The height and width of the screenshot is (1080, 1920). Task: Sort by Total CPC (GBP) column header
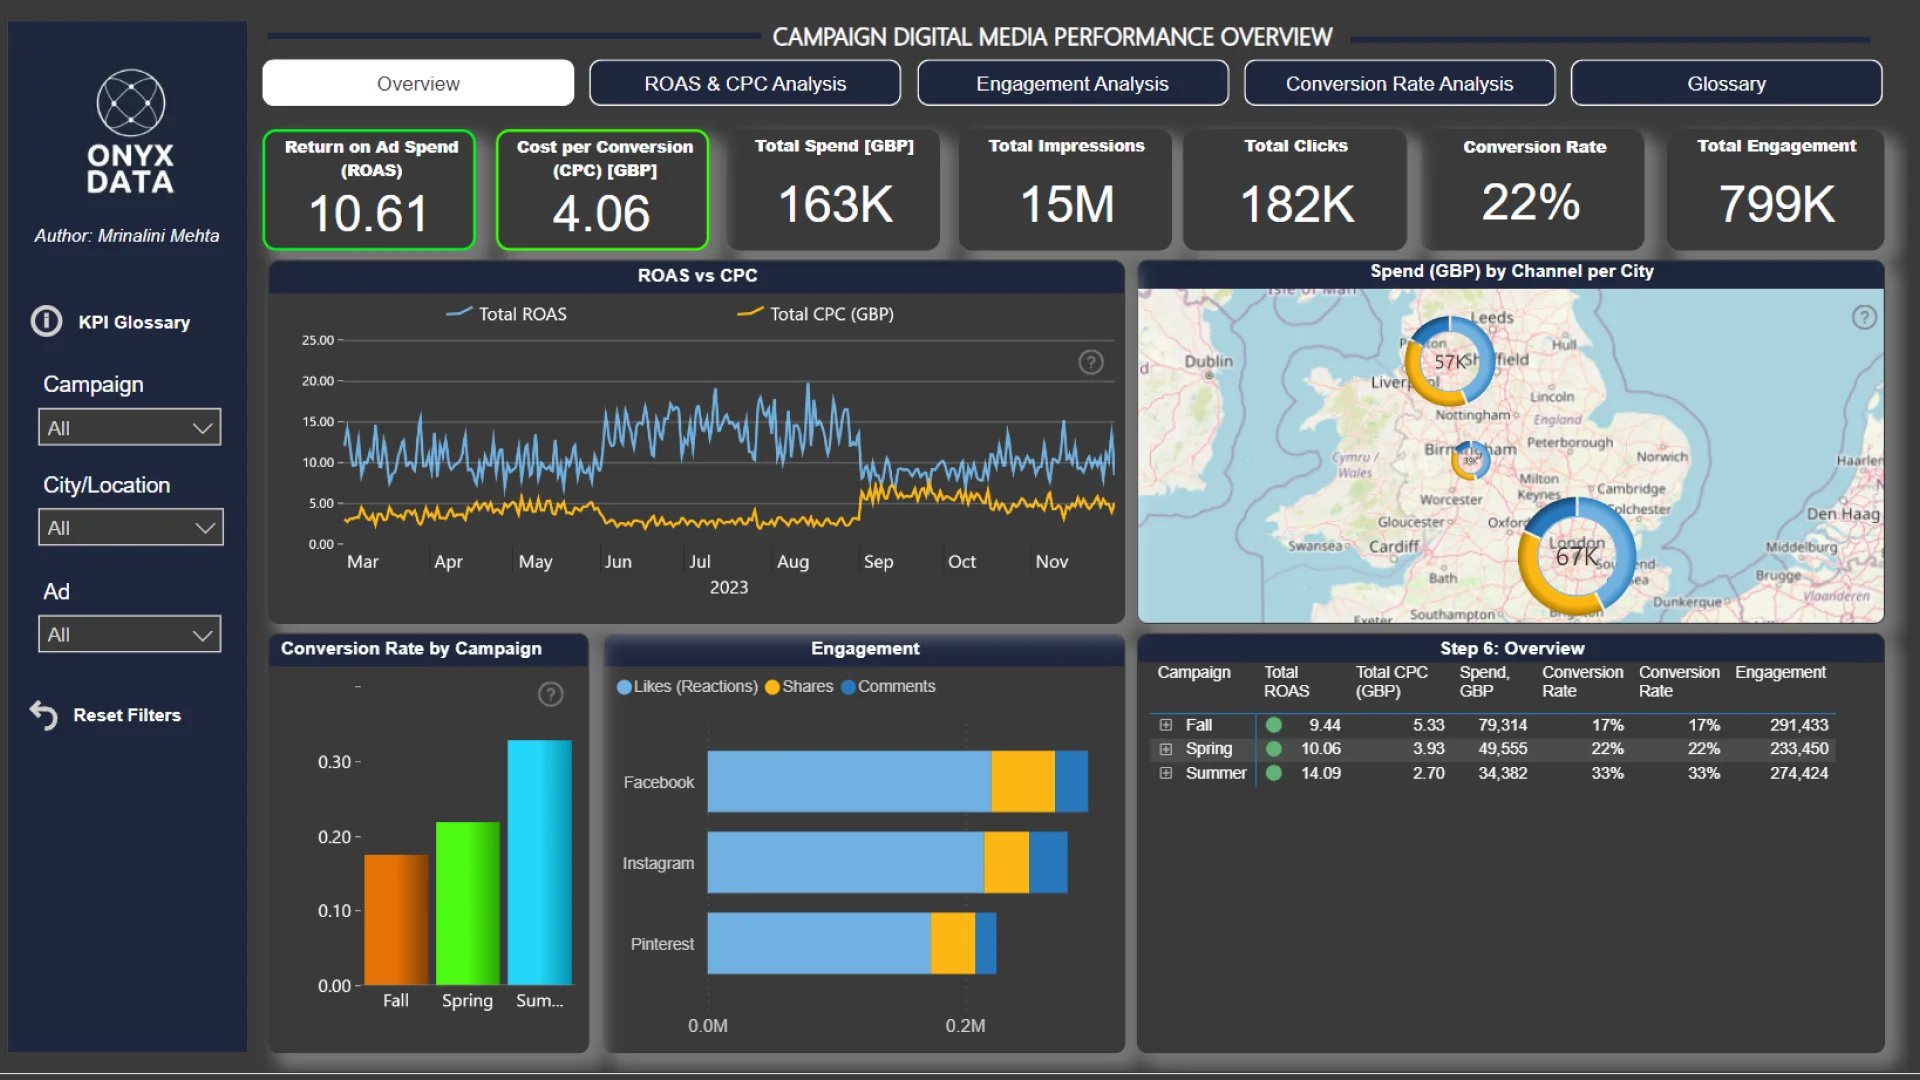click(1391, 682)
